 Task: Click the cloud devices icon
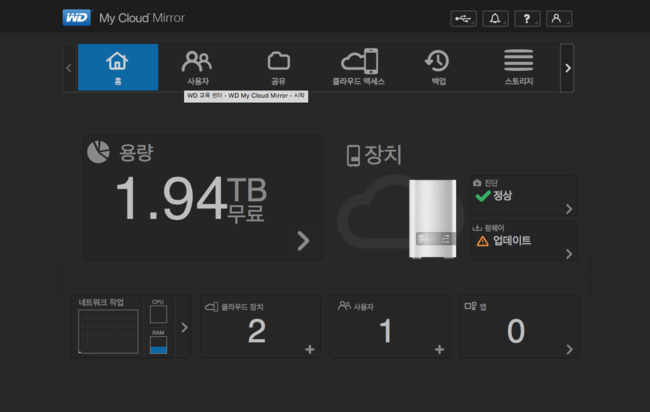click(211, 307)
